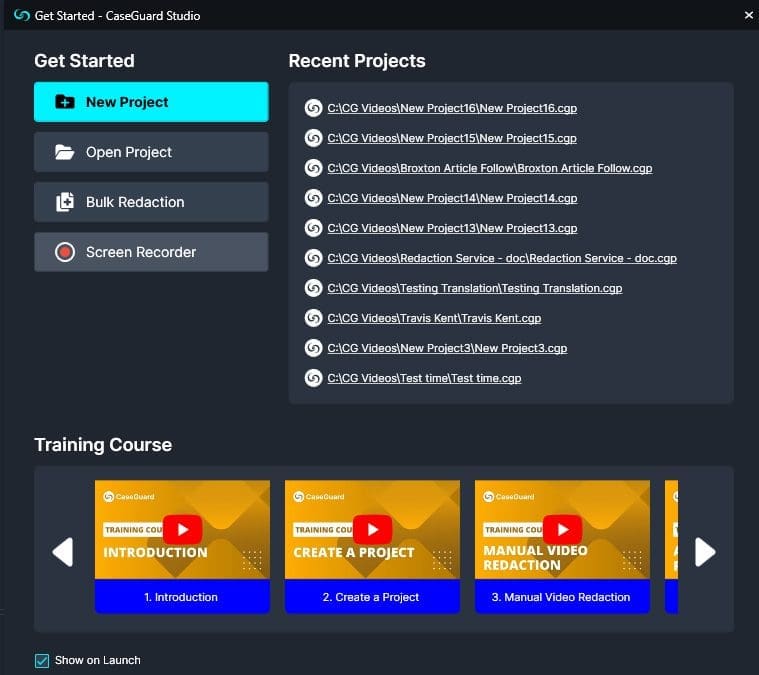Image resolution: width=759 pixels, height=675 pixels.
Task: Launch Bulk Redaction
Action: click(x=151, y=202)
